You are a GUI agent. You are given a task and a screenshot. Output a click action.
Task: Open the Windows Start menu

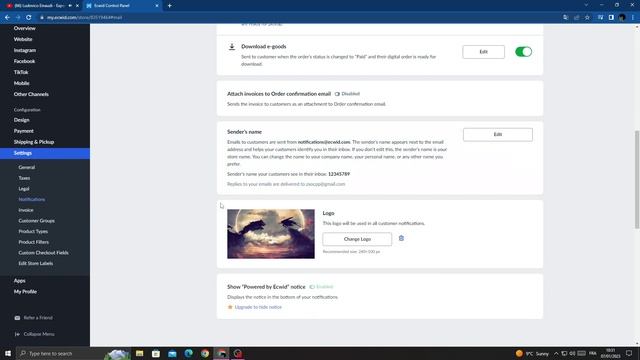[8, 353]
